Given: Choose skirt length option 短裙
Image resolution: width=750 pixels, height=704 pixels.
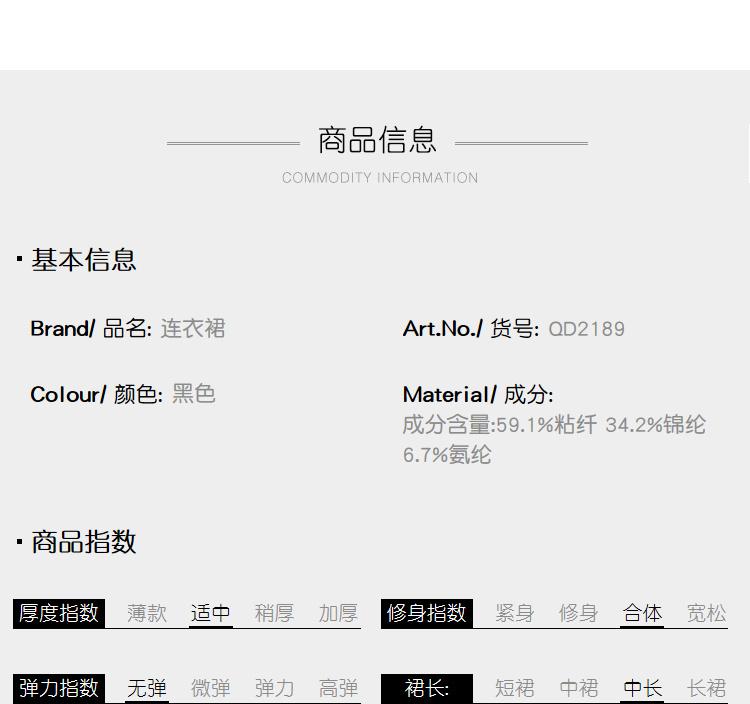Looking at the screenshot, I should point(515,689).
